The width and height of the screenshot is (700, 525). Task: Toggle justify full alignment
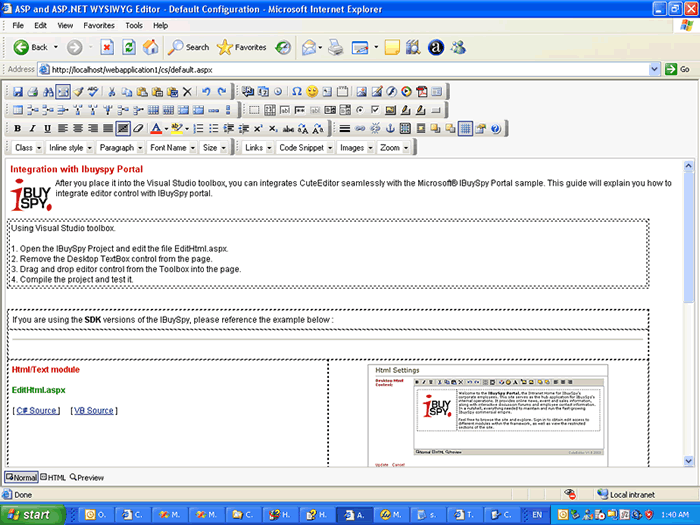coord(108,129)
